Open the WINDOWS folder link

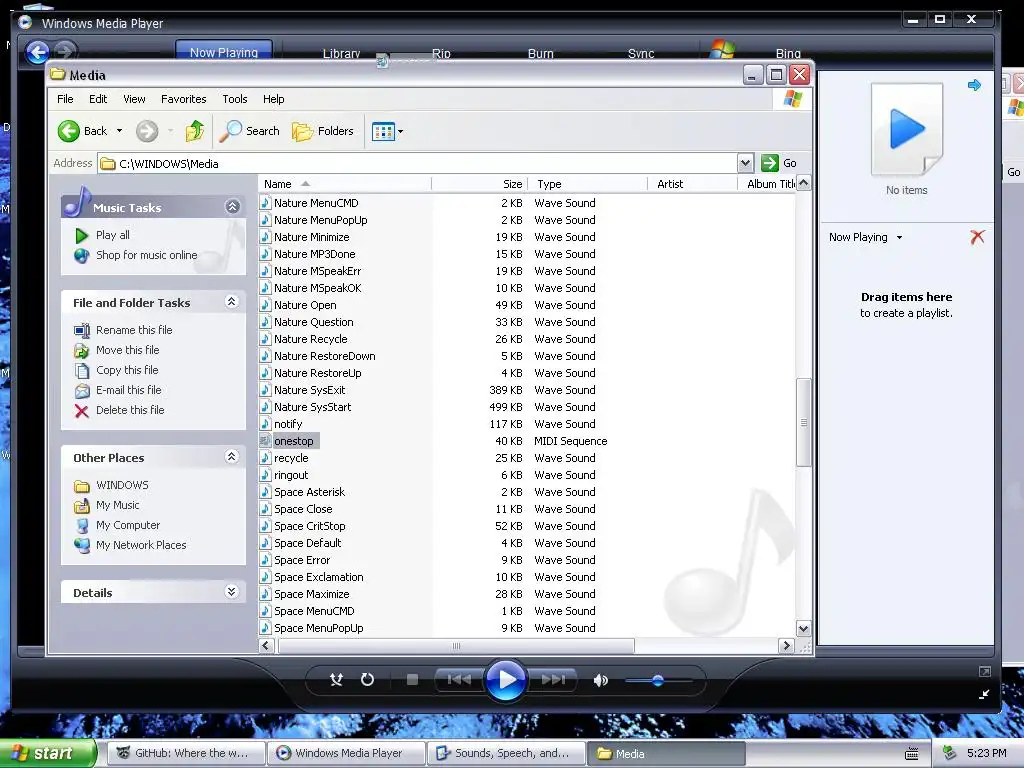(122, 485)
